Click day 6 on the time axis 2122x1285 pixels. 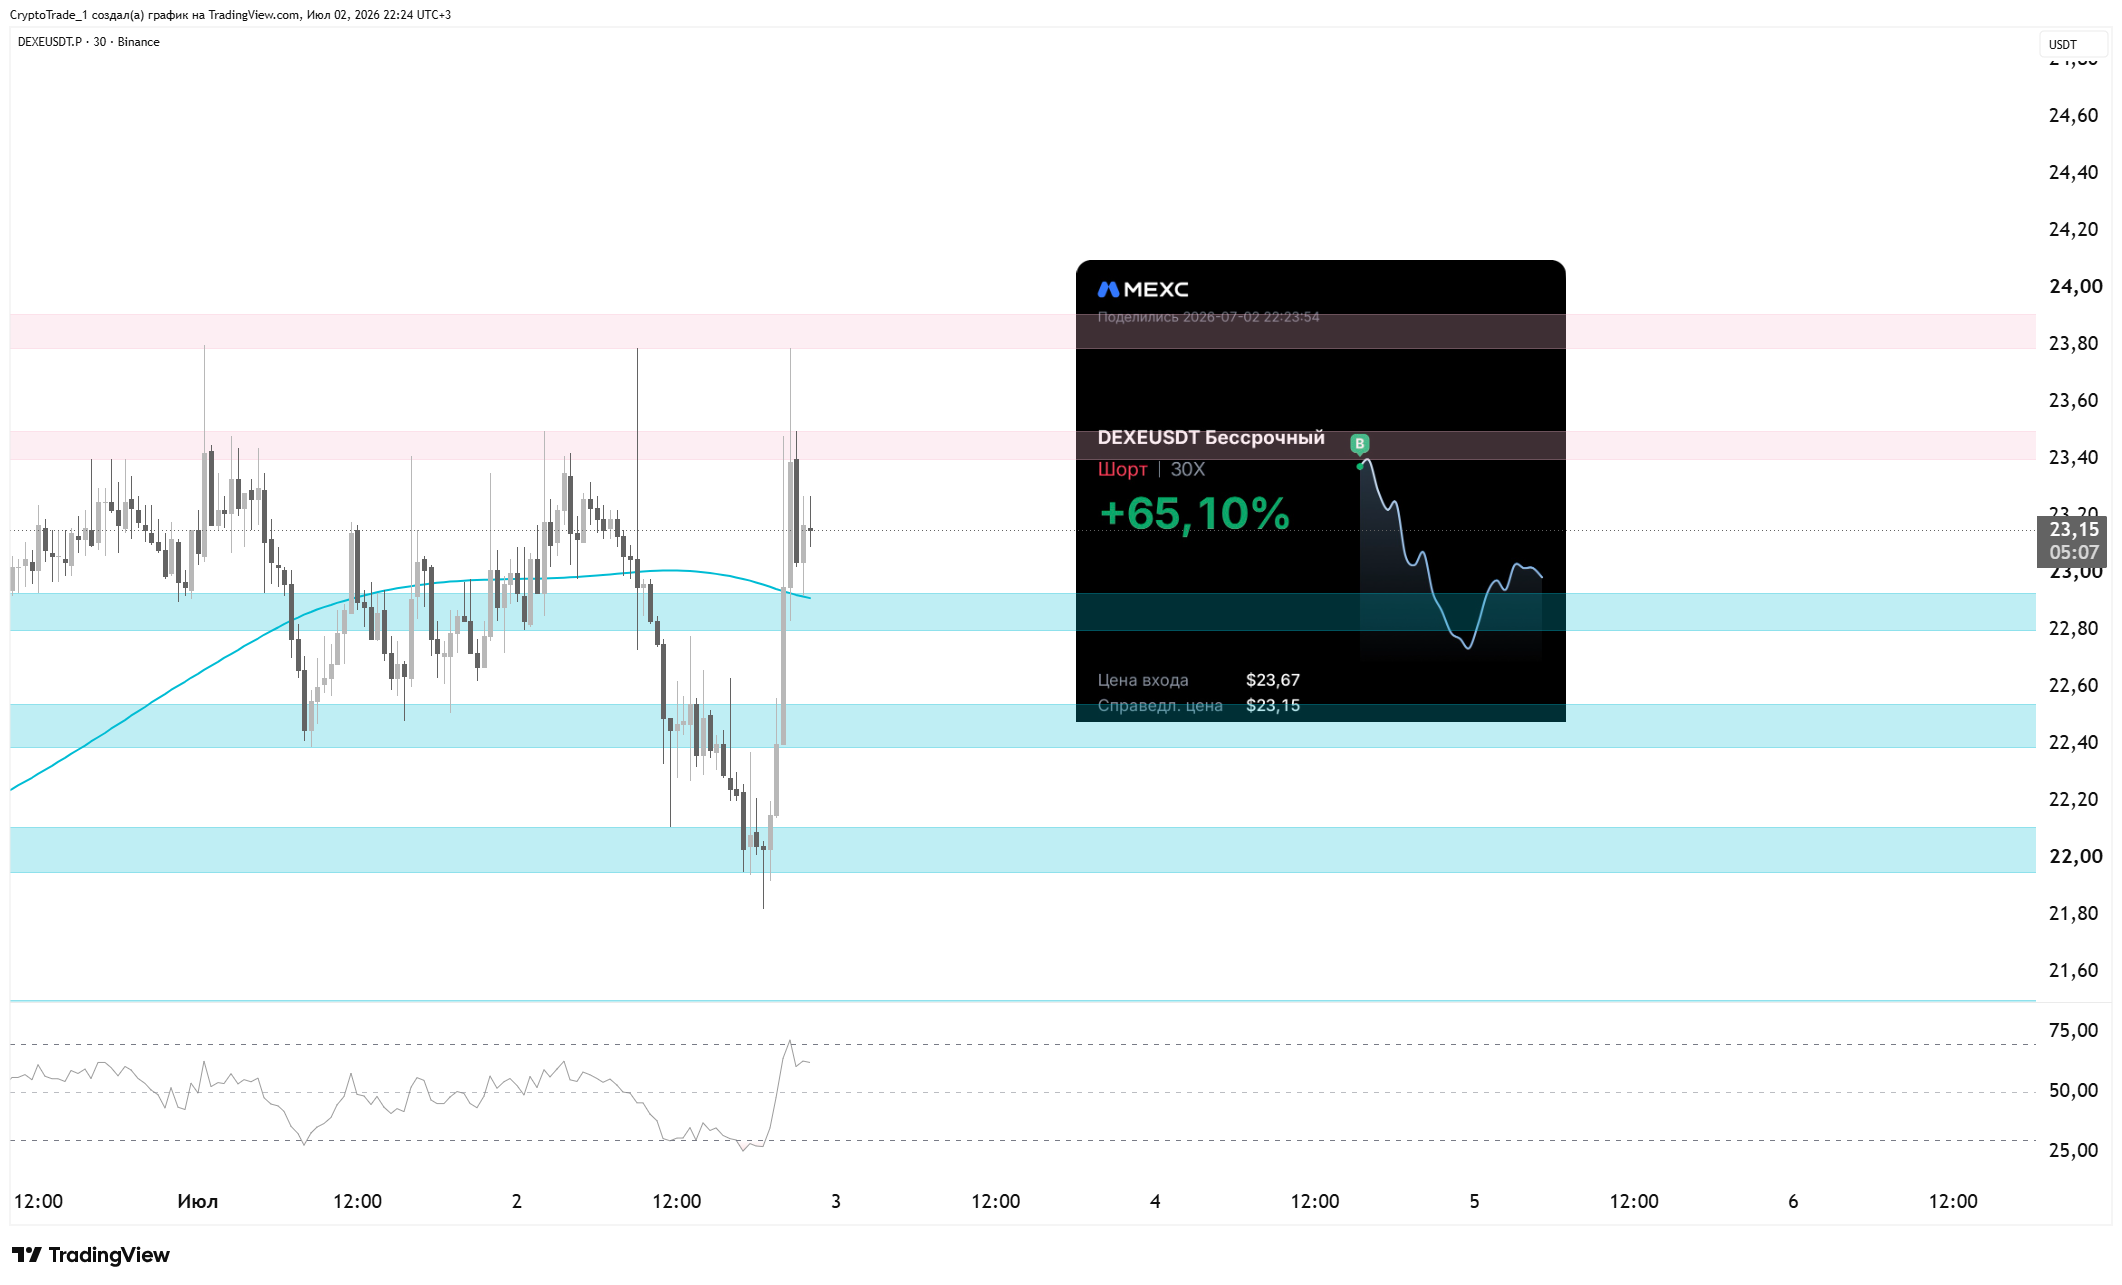1793,1201
